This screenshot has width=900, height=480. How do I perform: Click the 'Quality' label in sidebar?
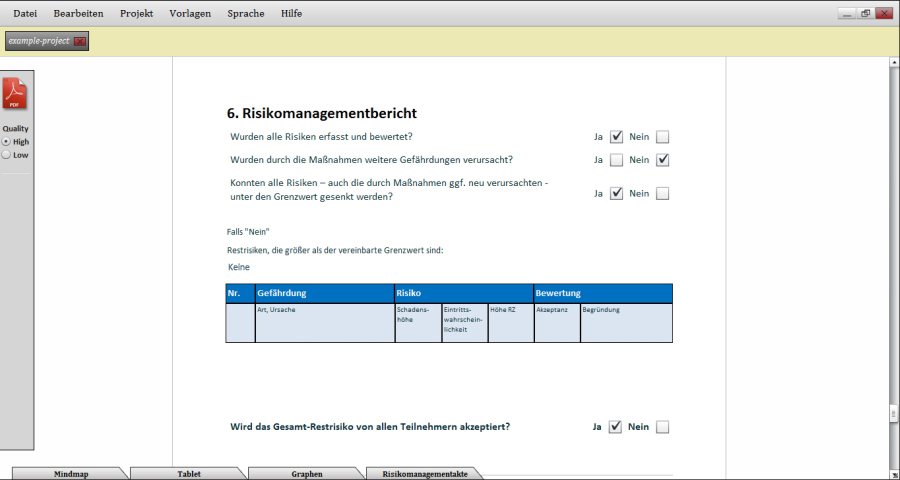[x=15, y=129]
